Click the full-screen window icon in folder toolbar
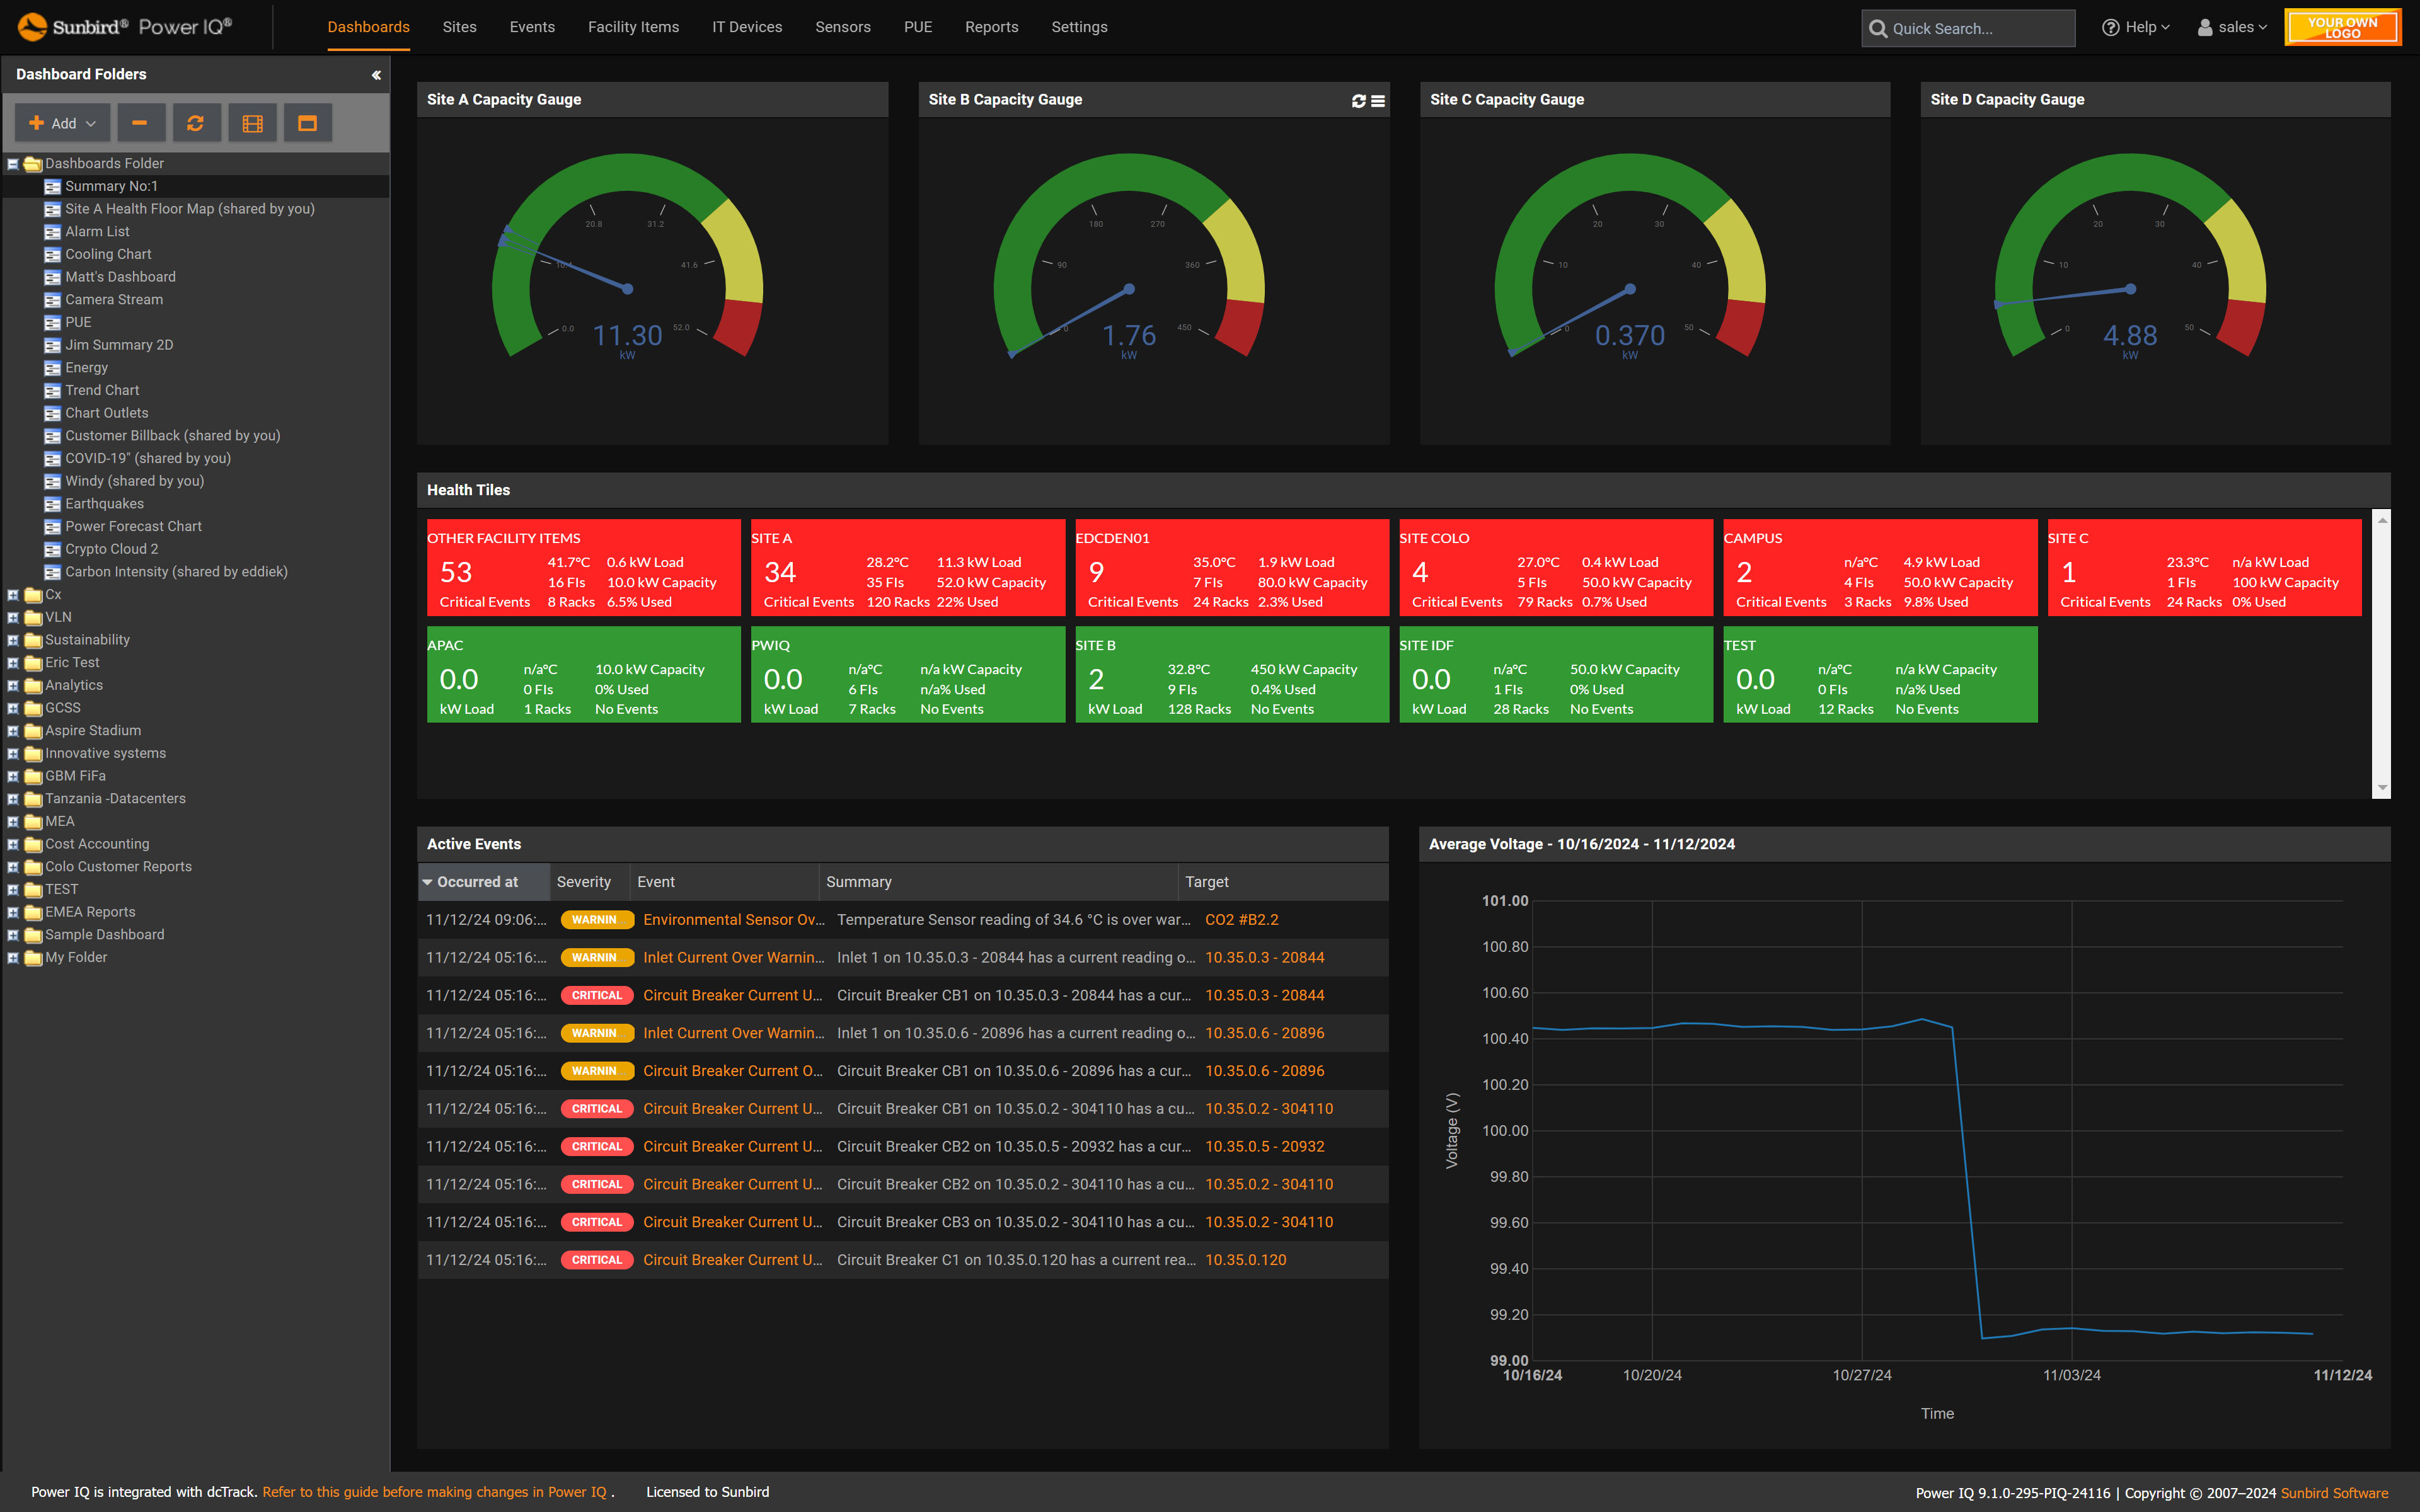 (307, 123)
